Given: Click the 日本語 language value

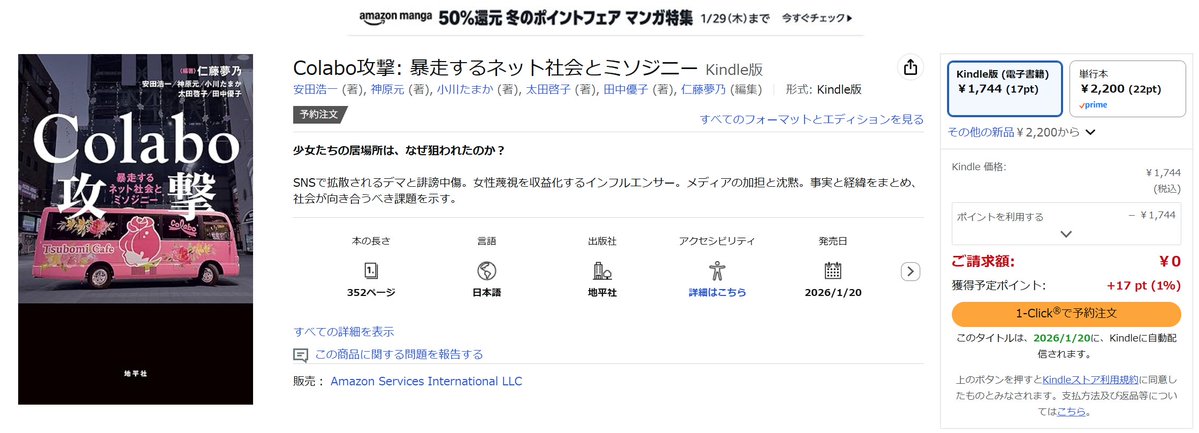Looking at the screenshot, I should 486,292.
